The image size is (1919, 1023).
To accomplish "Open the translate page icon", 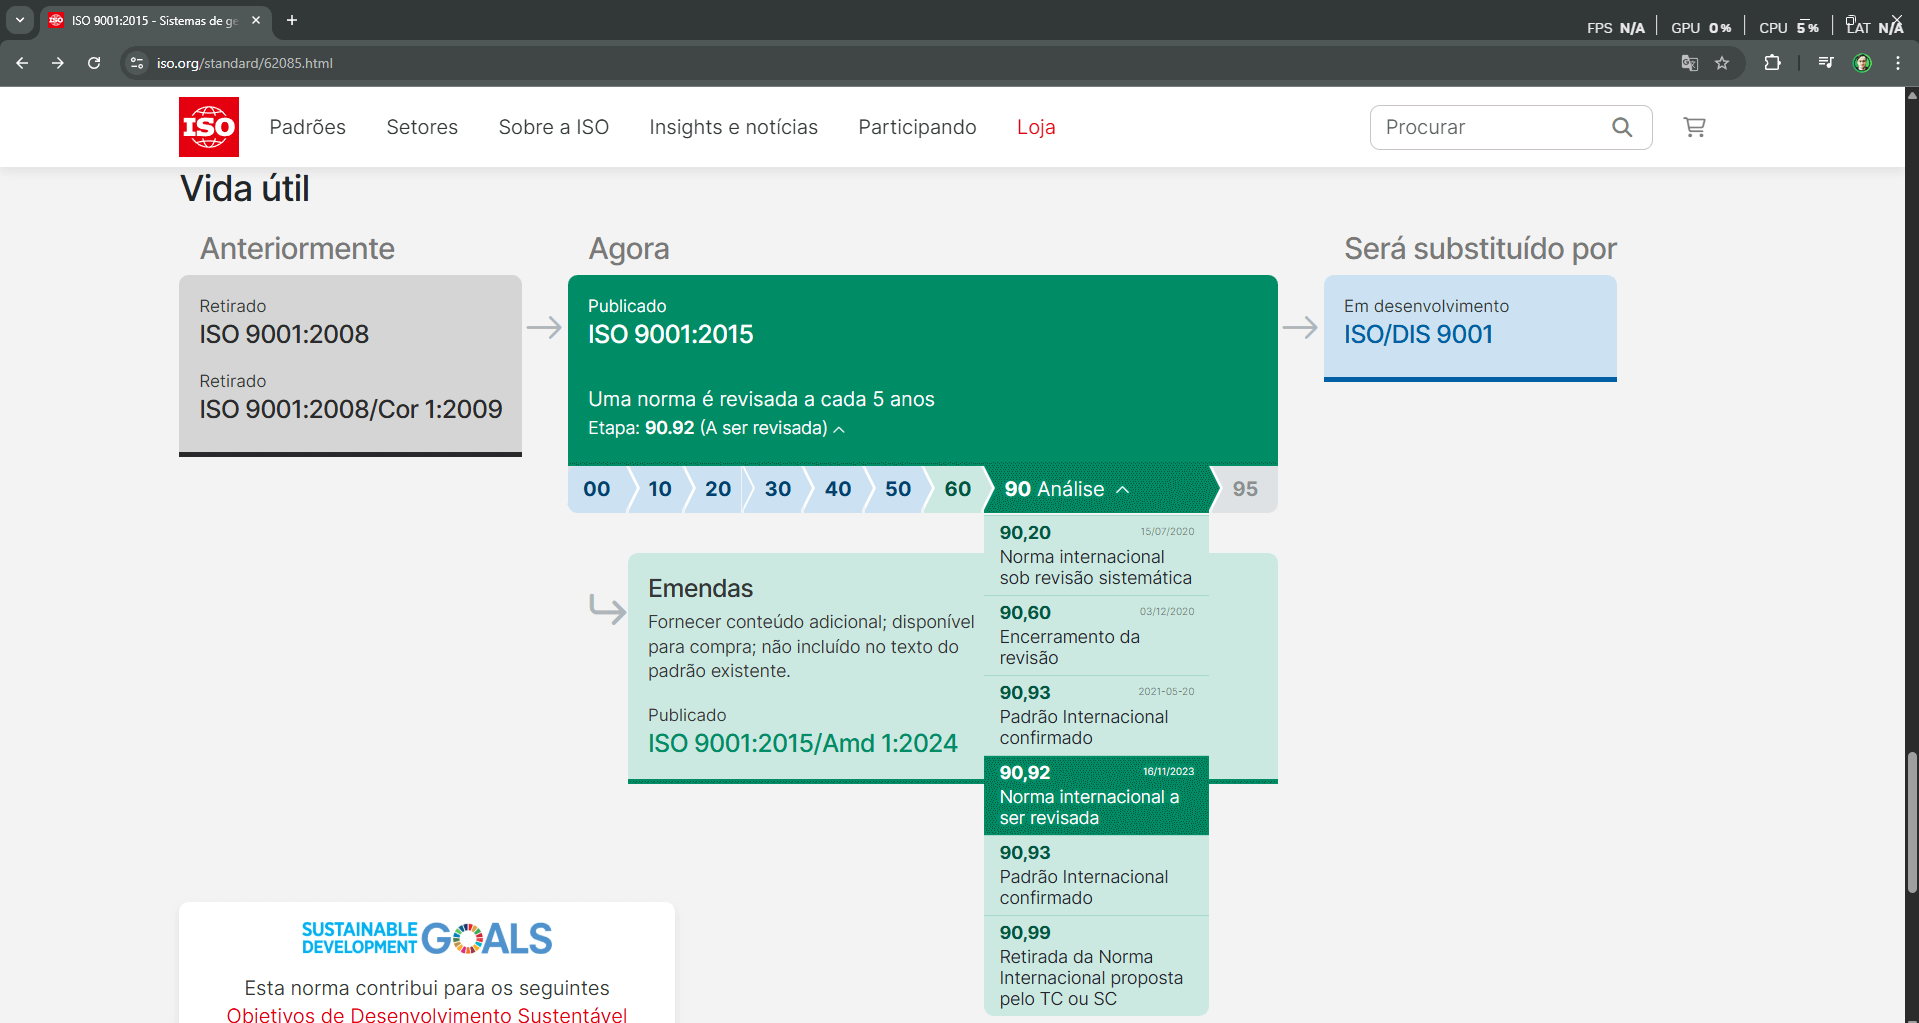I will (1690, 63).
